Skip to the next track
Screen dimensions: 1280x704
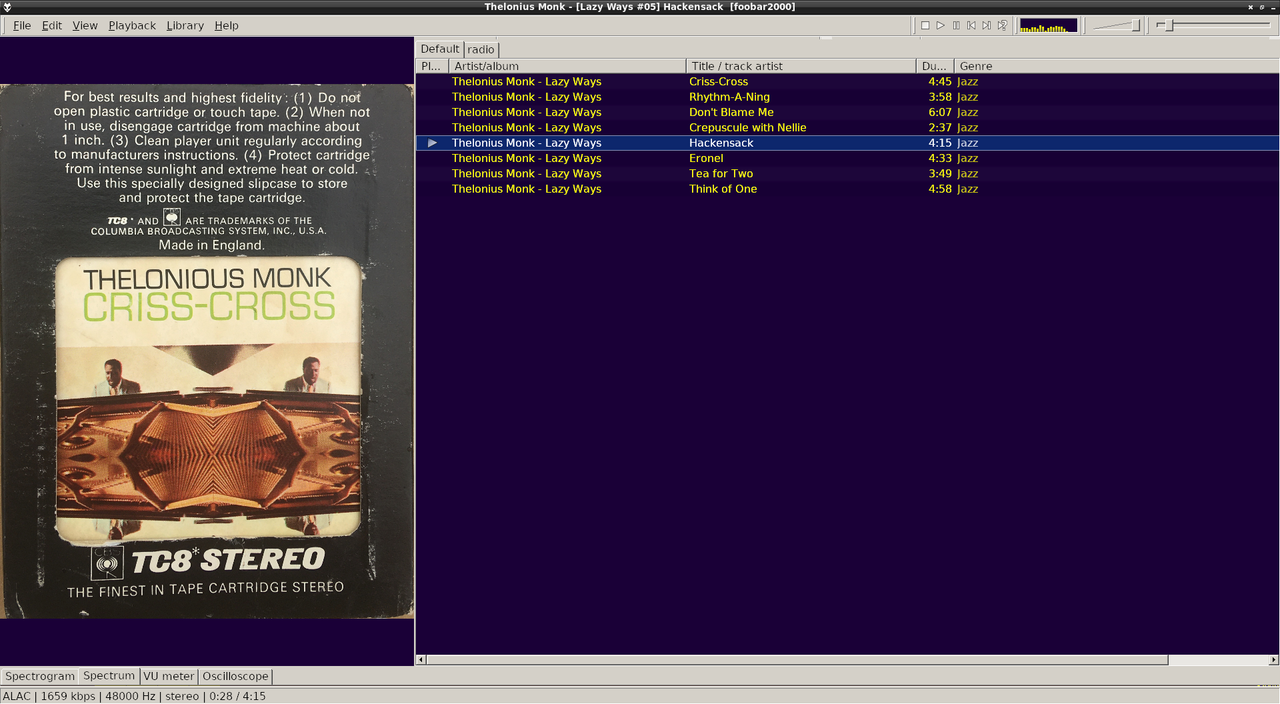[986, 25]
